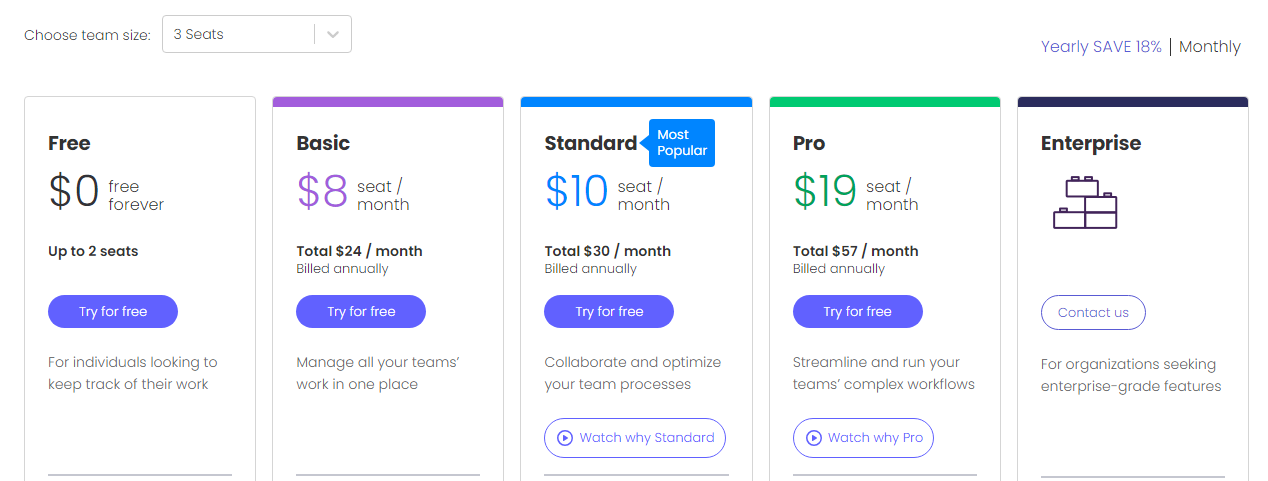
Task: Select the 3 Seats combo box
Action: coord(240,34)
